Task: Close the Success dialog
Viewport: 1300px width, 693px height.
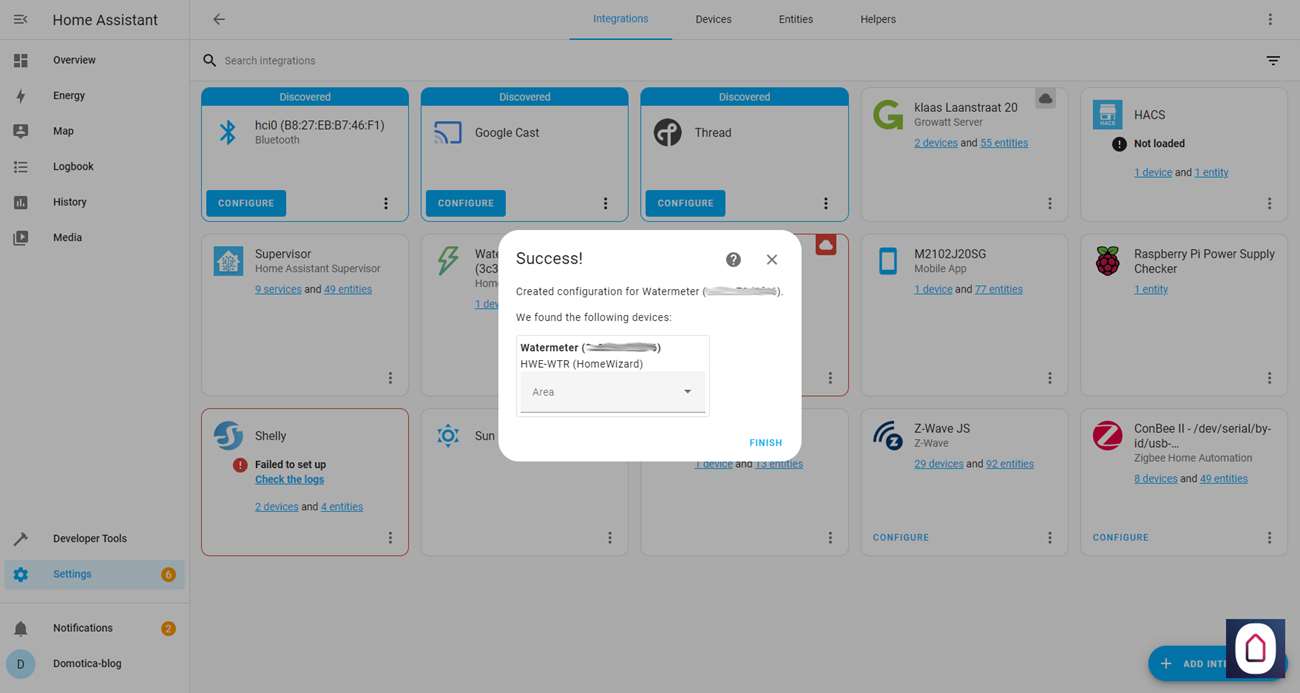Action: pos(772,259)
